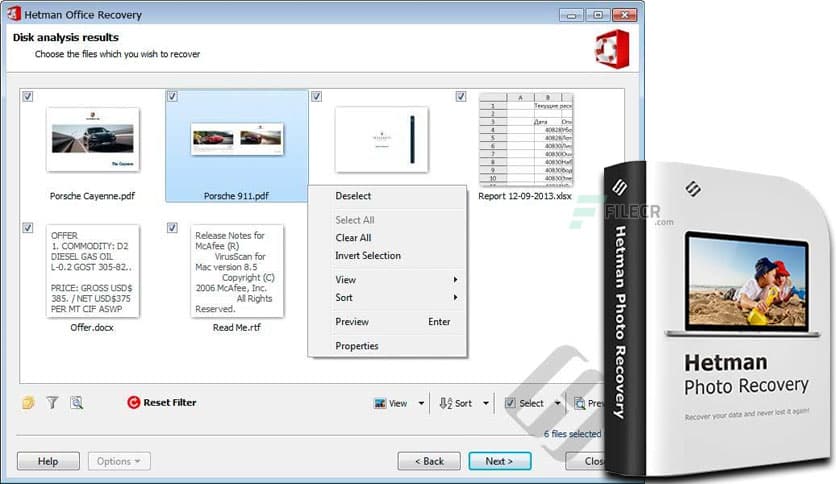Click the < Back button
Image resolution: width=836 pixels, height=484 pixels.
click(x=429, y=461)
